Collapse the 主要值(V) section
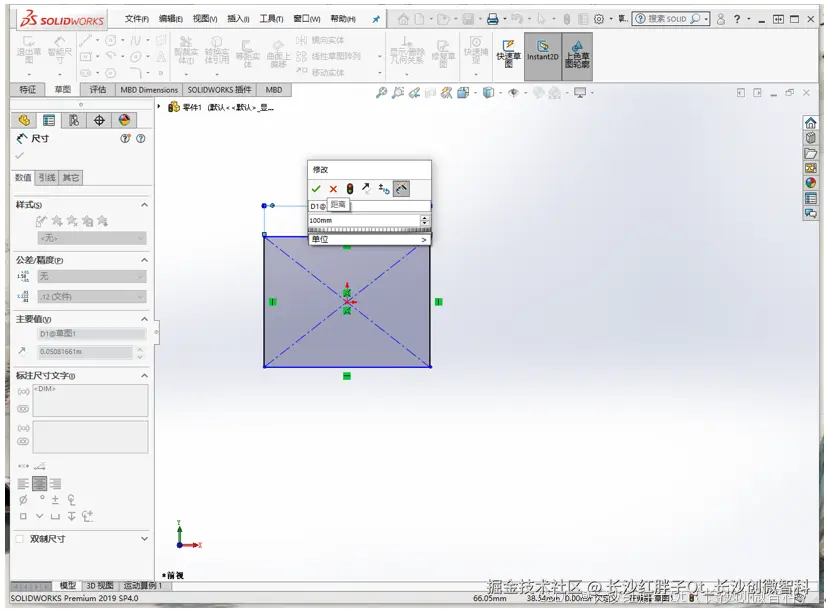 [144, 319]
